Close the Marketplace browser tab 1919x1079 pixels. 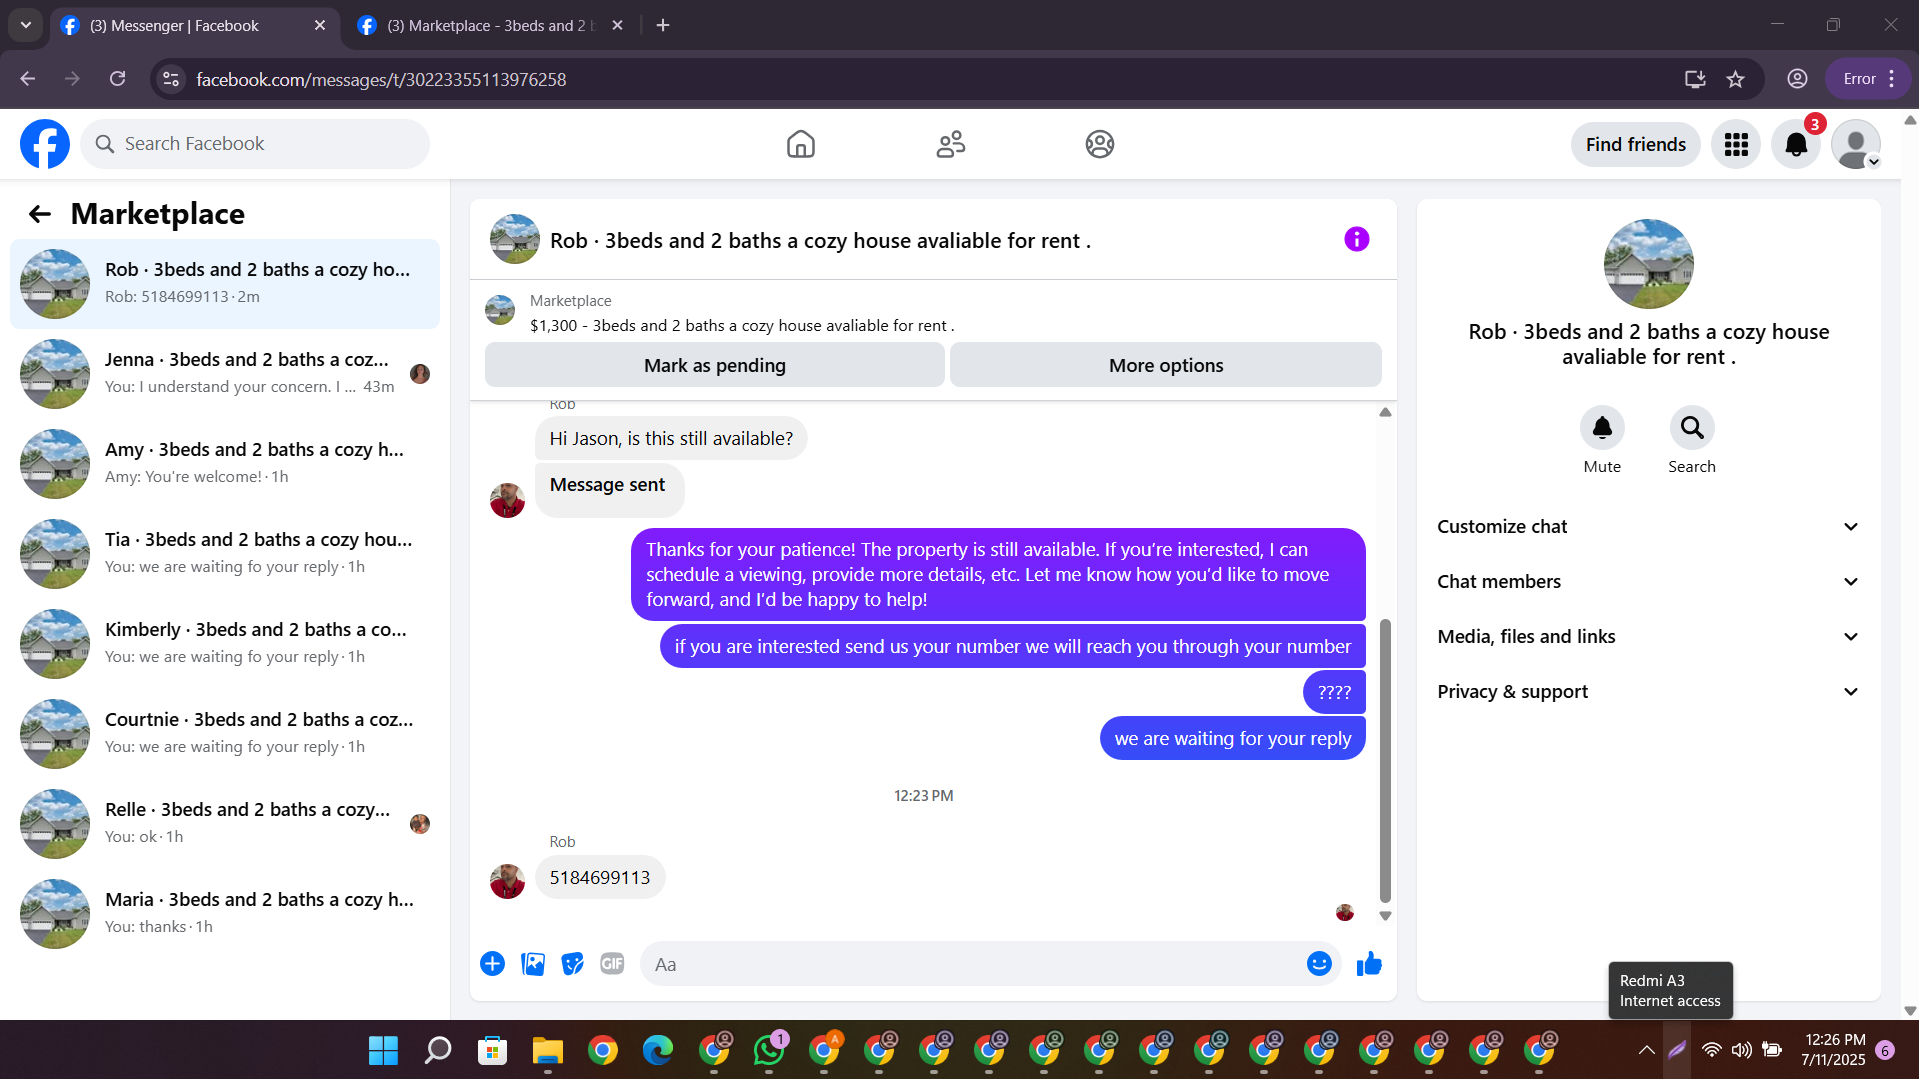pos(617,26)
